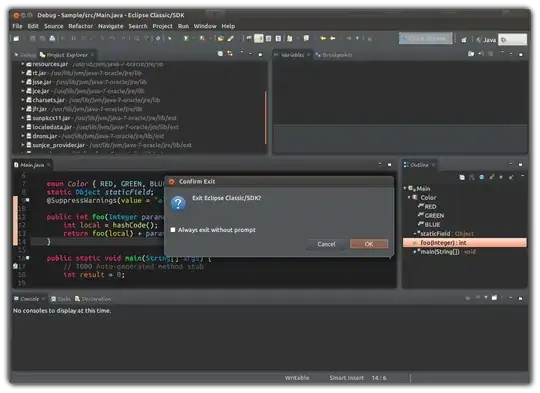Click the Smart Insert status bar entry

coord(346,378)
